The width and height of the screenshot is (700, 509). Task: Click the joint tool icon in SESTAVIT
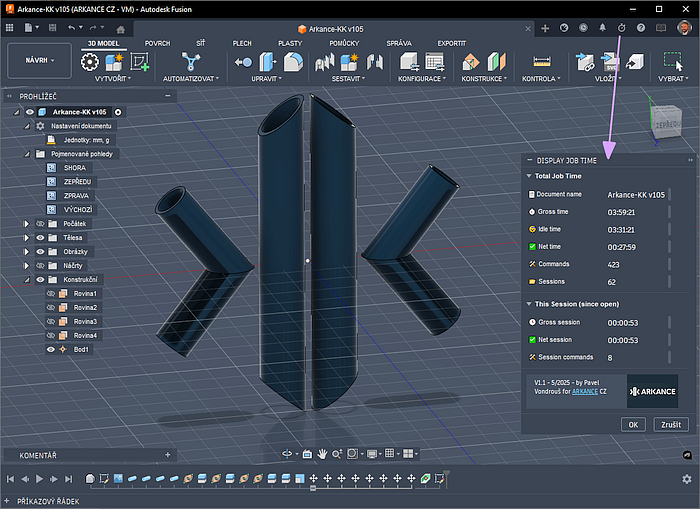[374, 62]
